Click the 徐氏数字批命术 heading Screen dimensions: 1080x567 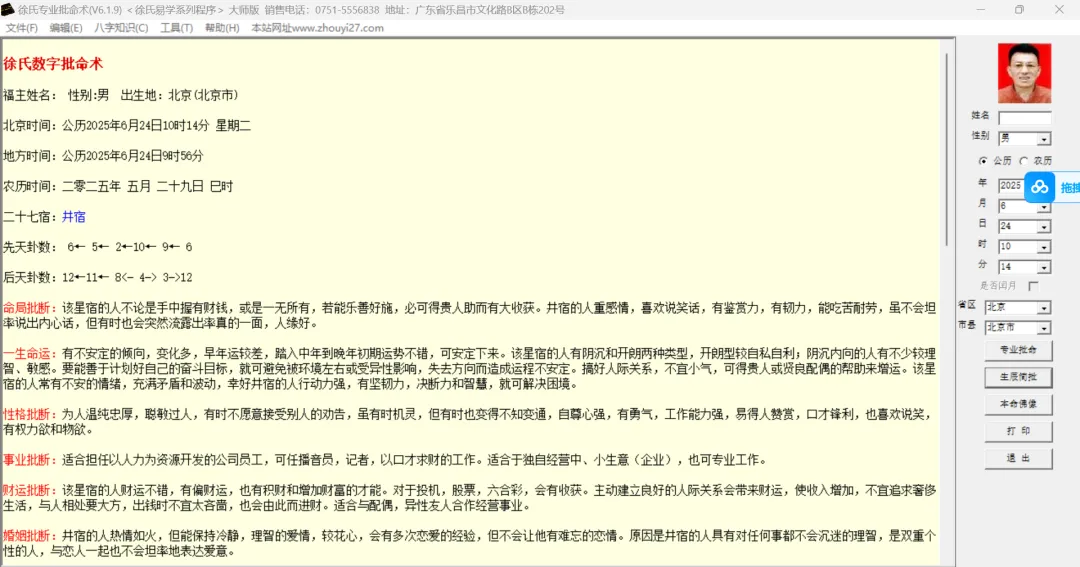point(53,64)
